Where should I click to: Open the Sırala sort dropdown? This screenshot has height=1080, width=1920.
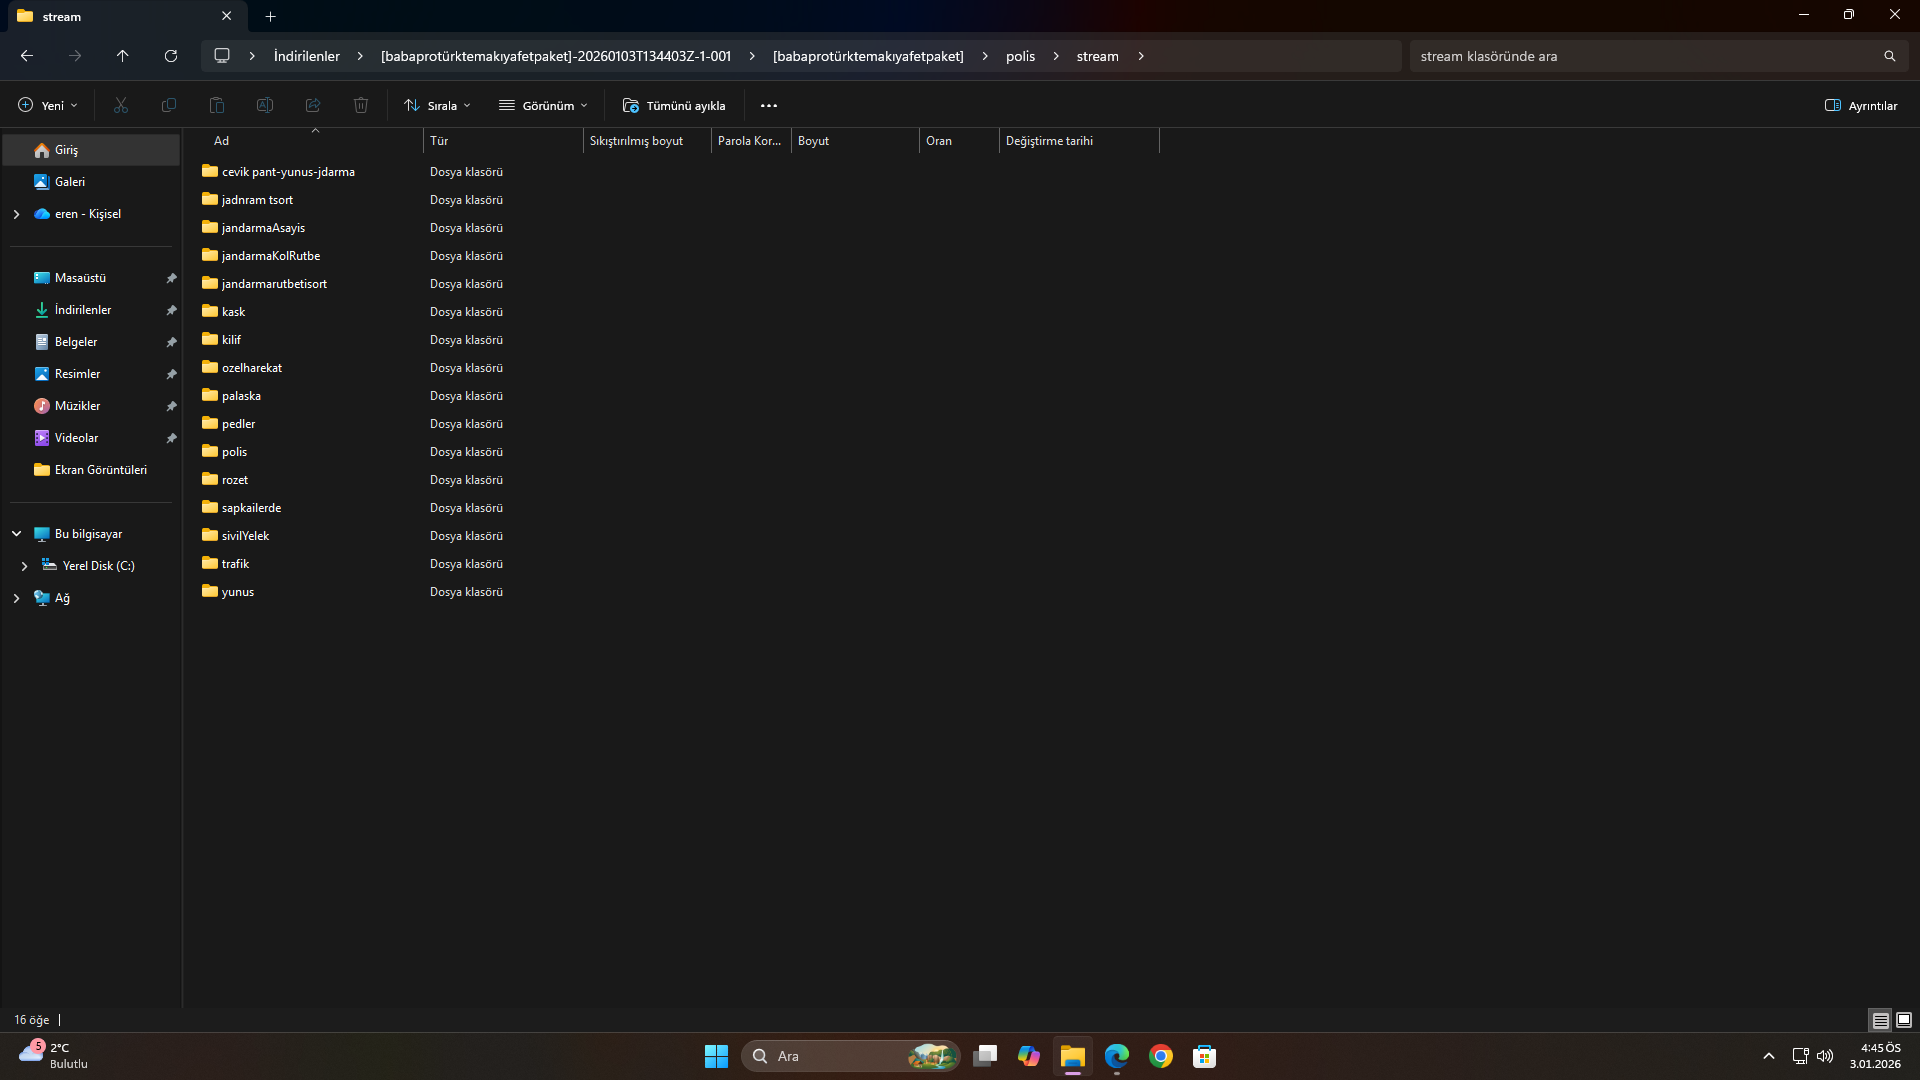click(437, 105)
